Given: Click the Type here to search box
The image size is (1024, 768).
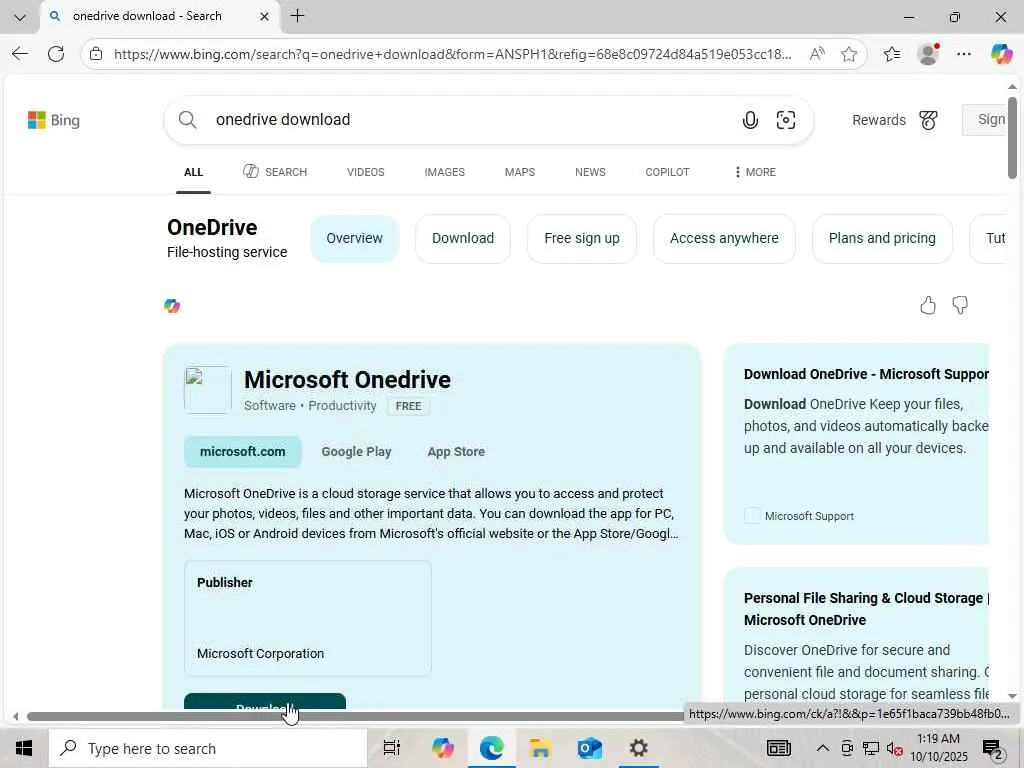Looking at the screenshot, I should click(208, 748).
